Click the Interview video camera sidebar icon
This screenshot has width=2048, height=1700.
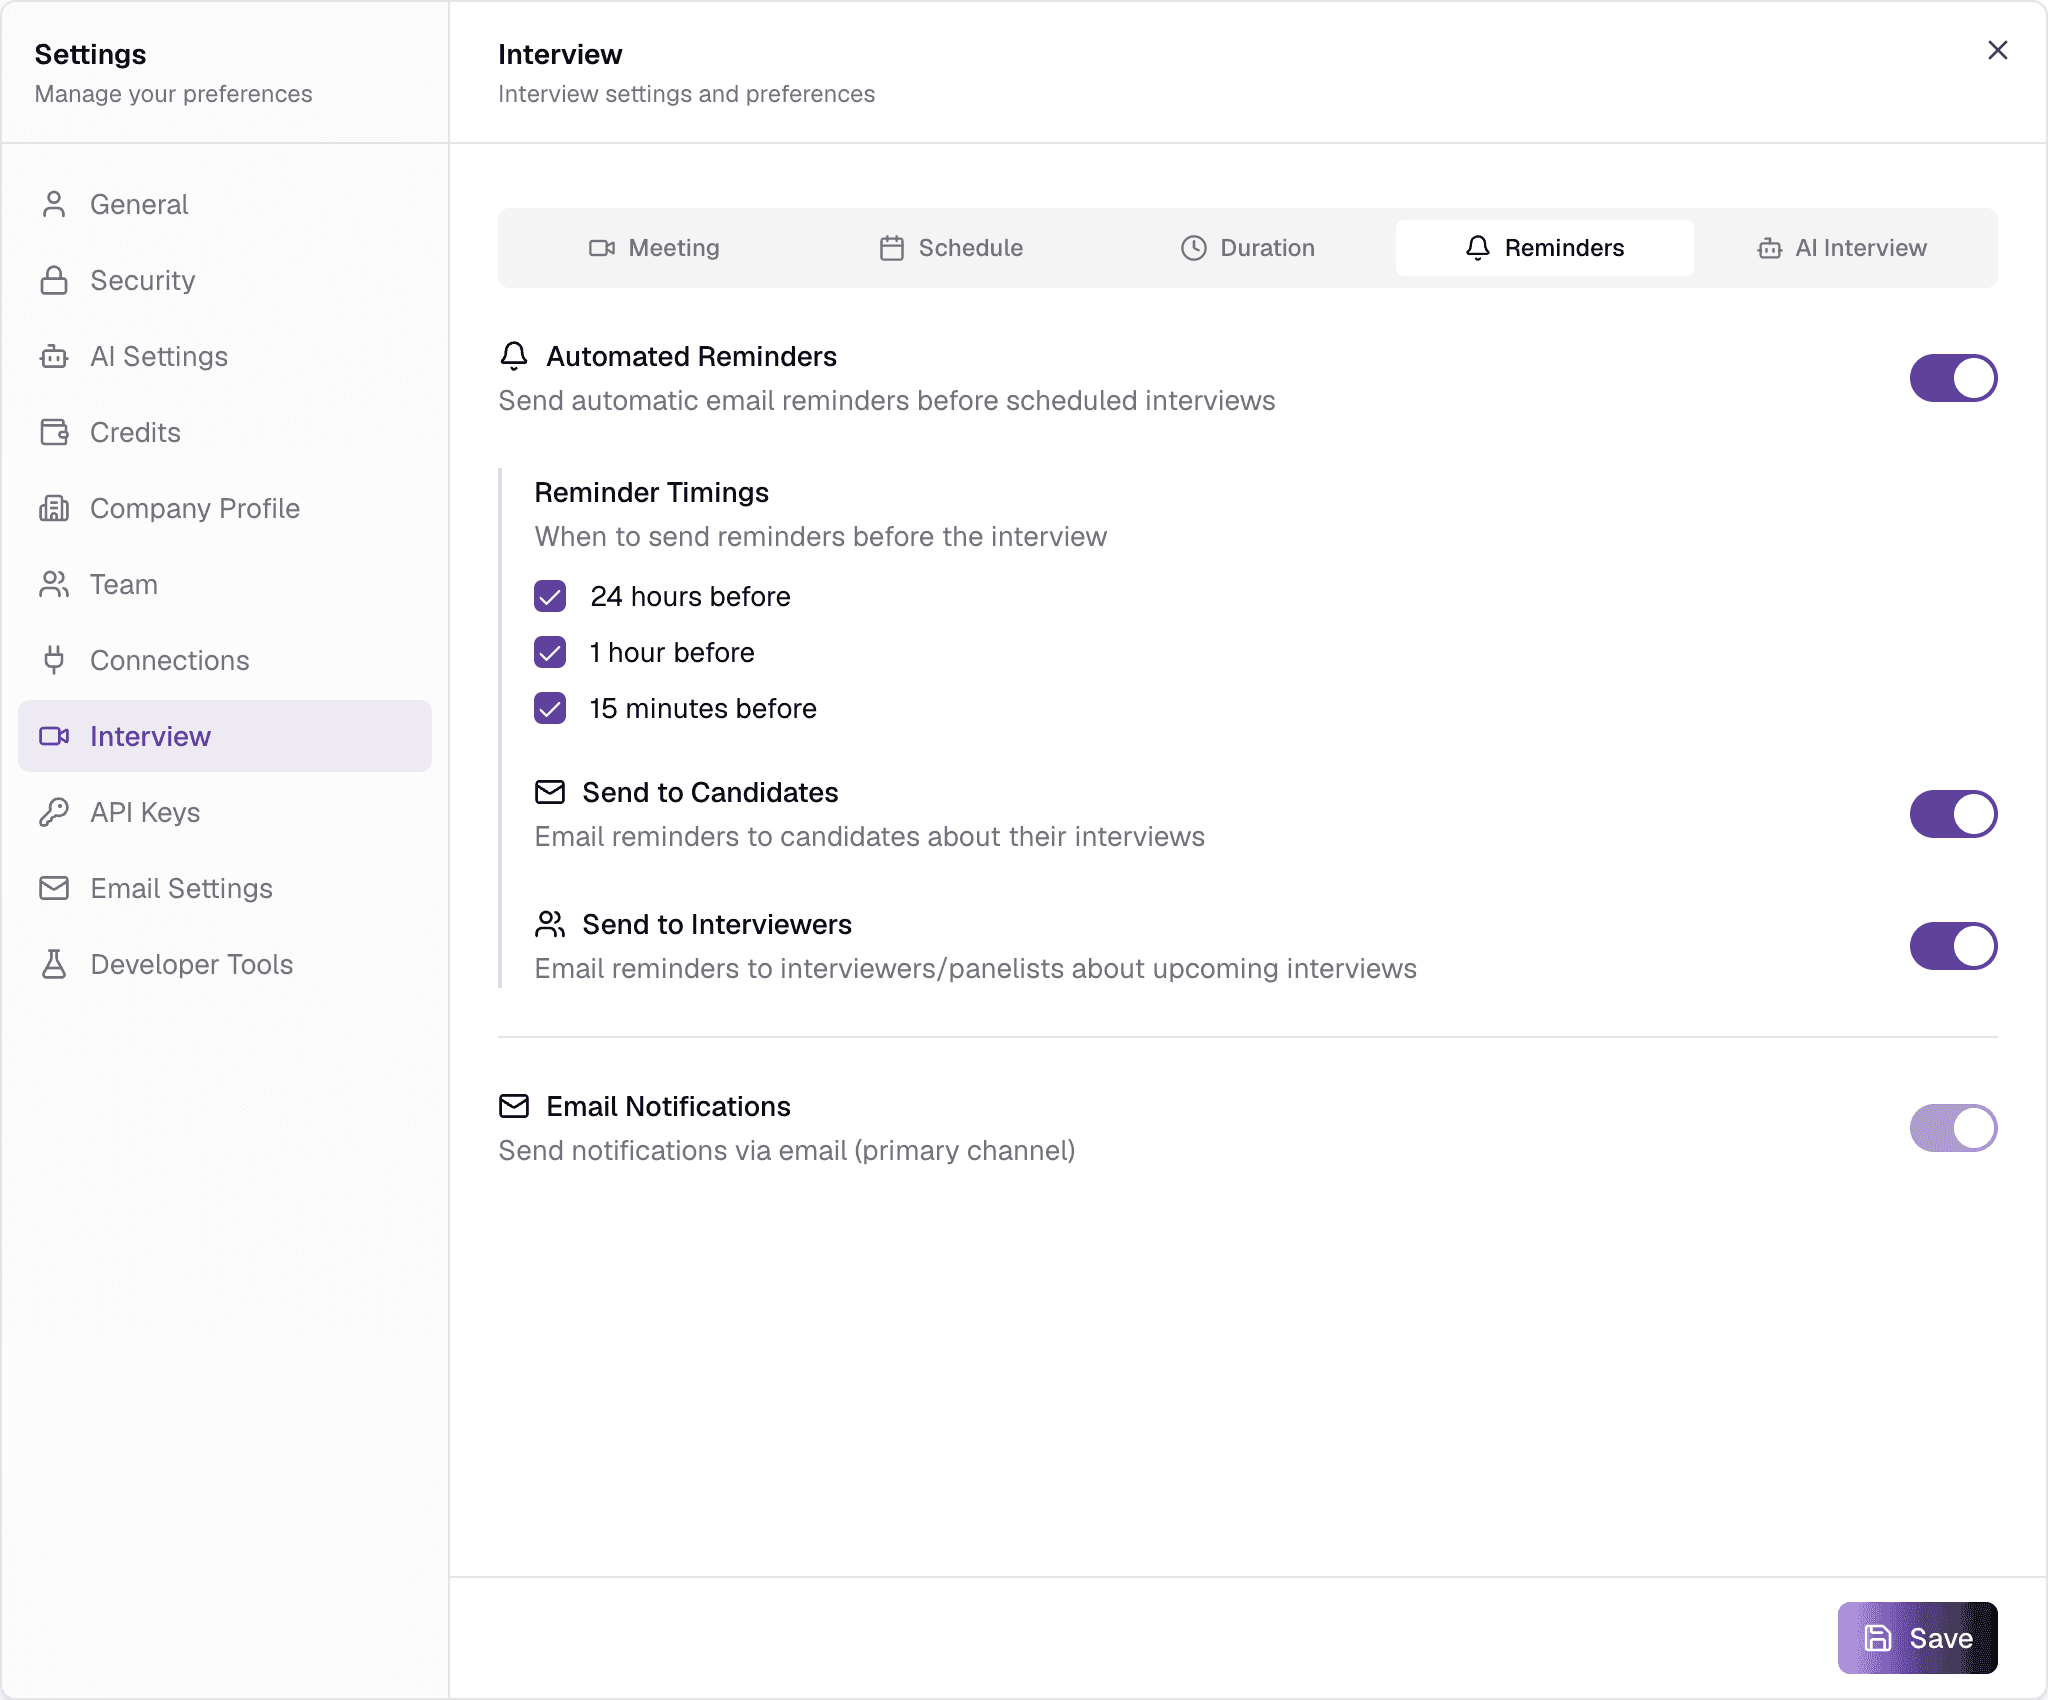54,736
